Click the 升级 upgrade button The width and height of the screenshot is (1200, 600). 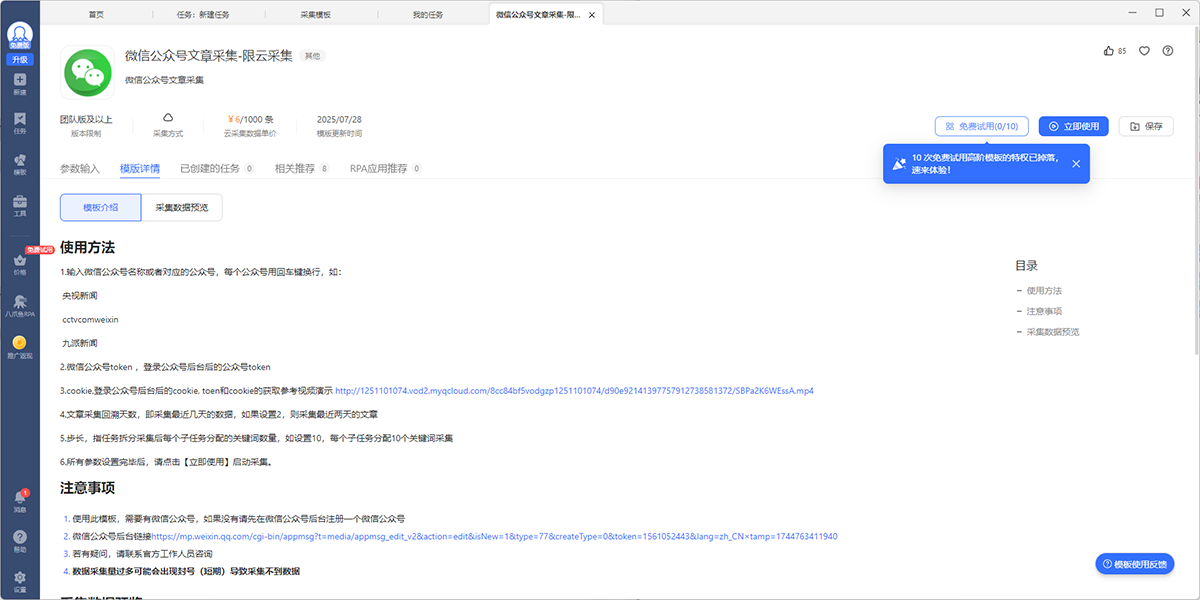[x=20, y=60]
